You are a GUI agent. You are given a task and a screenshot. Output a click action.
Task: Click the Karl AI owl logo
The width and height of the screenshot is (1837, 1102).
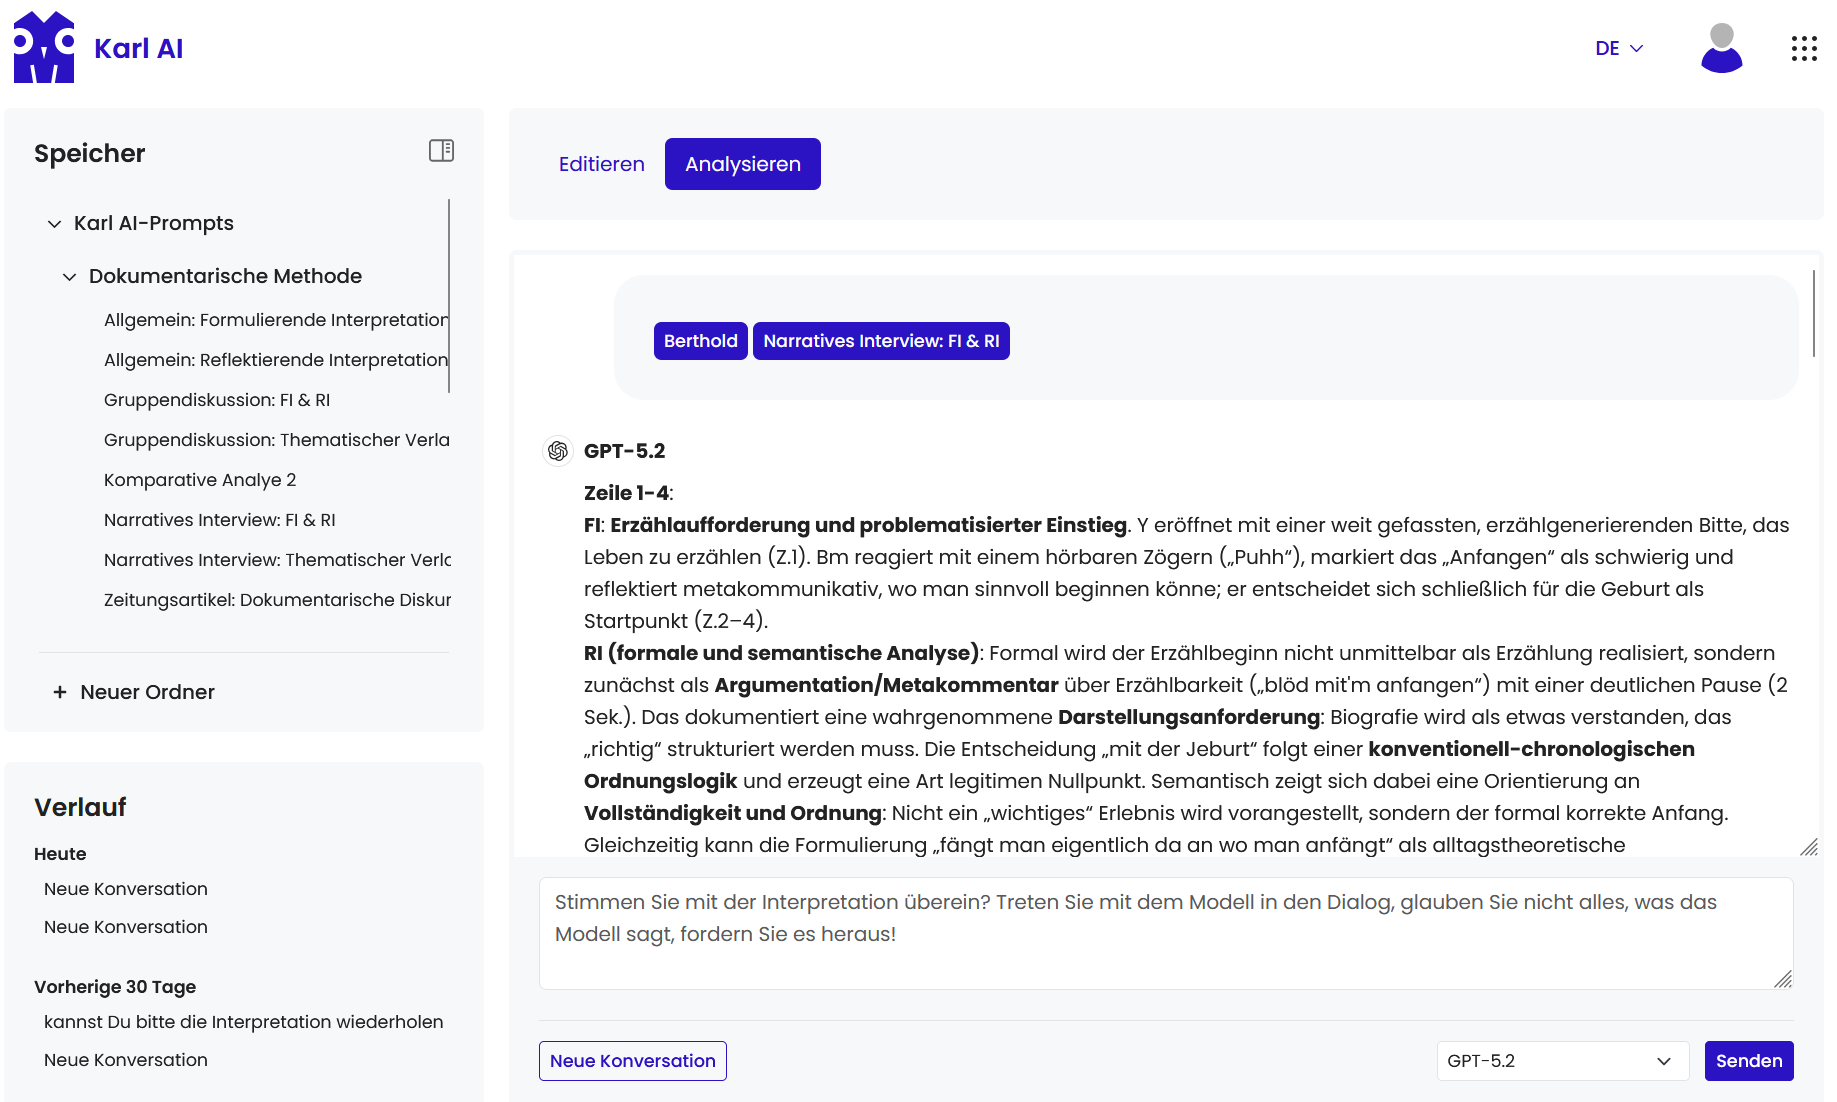tap(44, 48)
